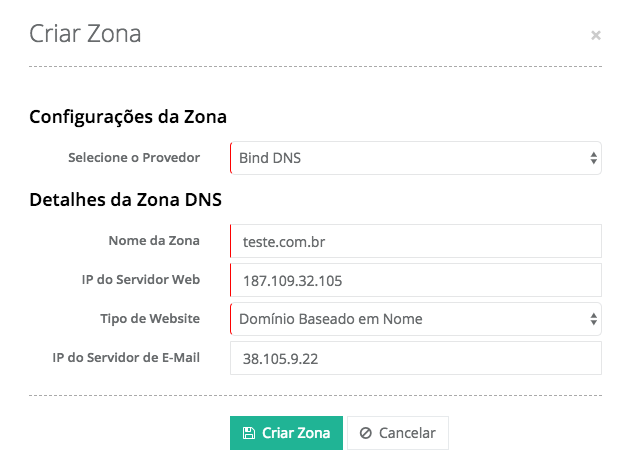
Task: Click the web server IP field 187.109.32.105
Action: click(415, 280)
